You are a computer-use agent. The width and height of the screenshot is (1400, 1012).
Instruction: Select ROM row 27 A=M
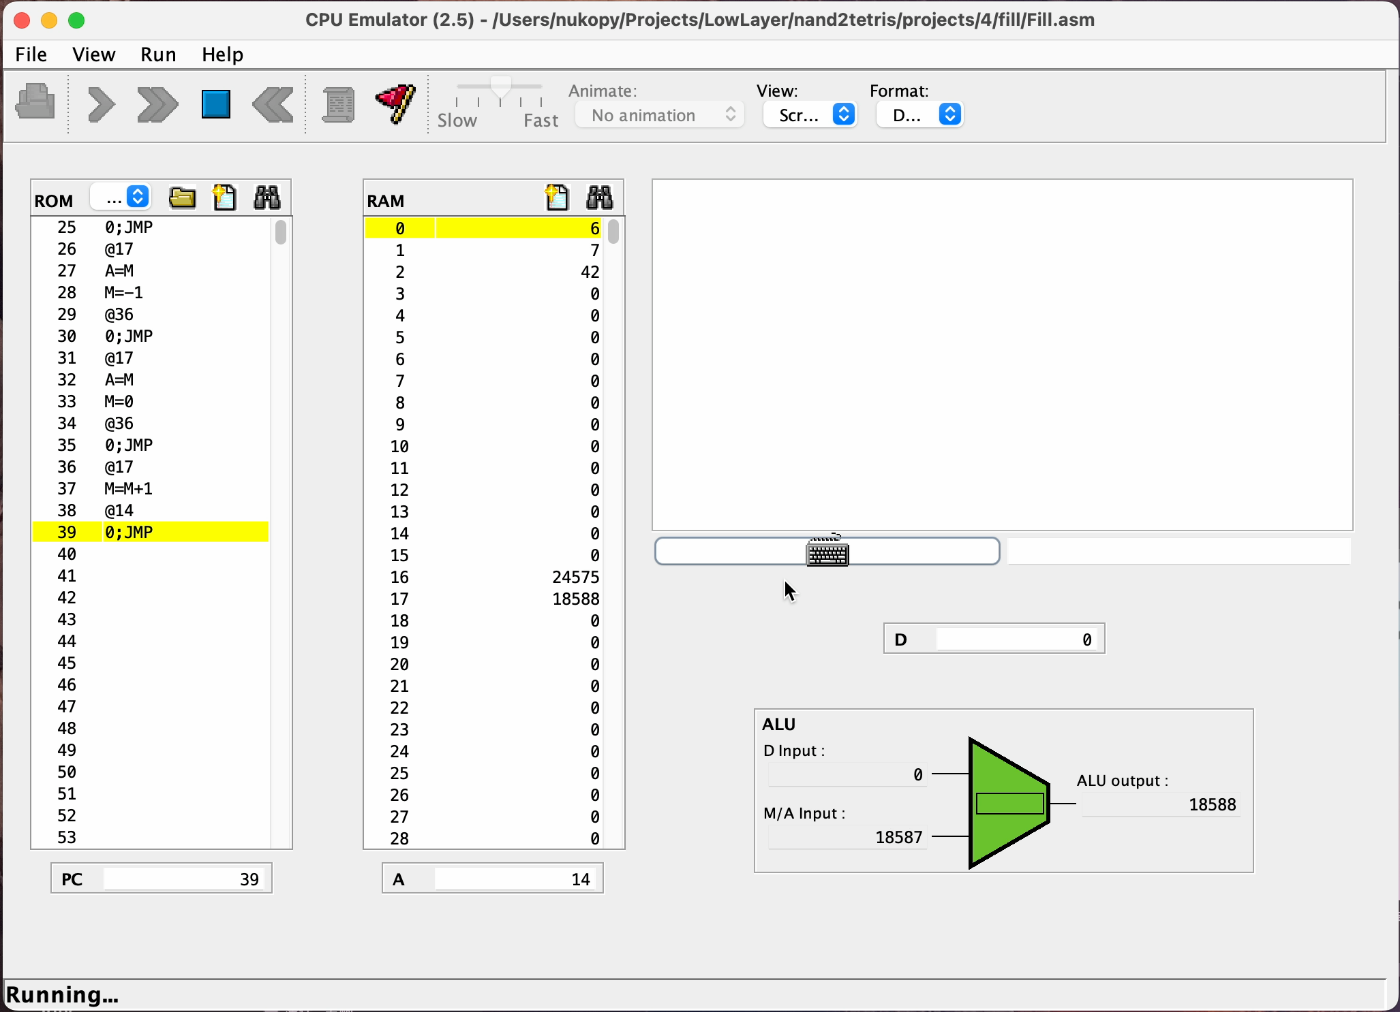(x=150, y=270)
